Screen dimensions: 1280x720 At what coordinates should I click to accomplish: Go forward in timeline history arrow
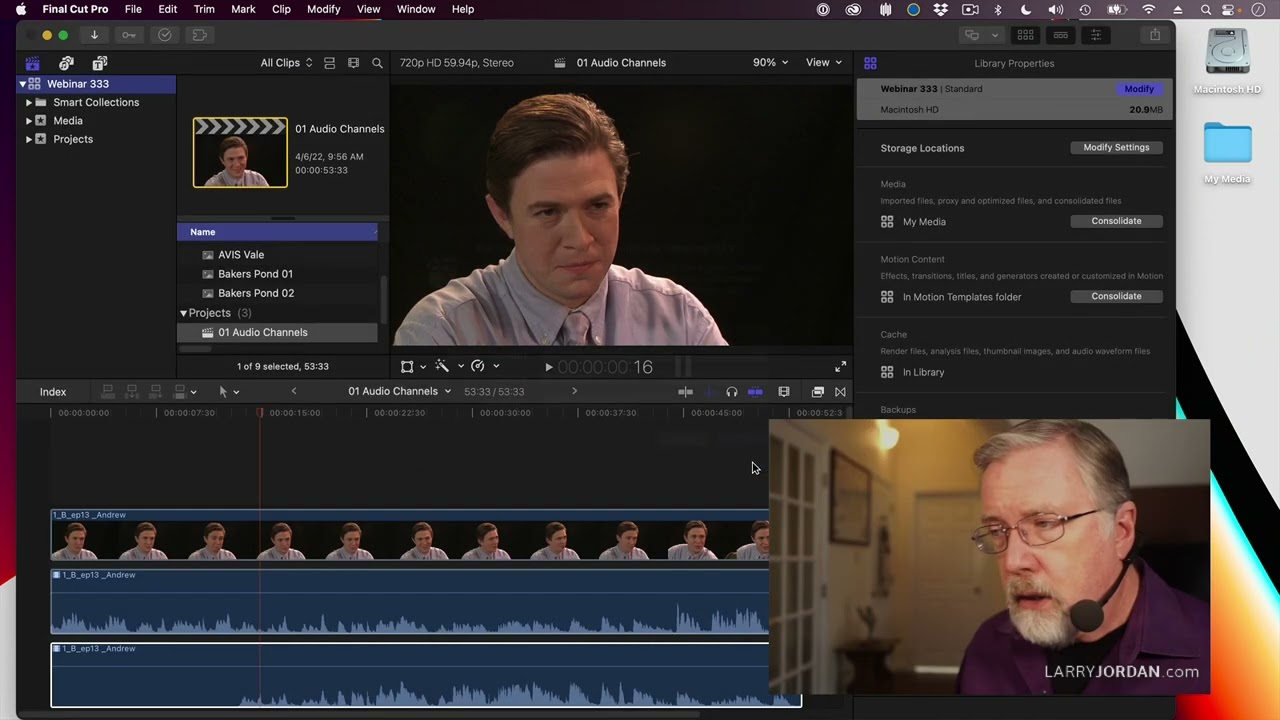(574, 391)
